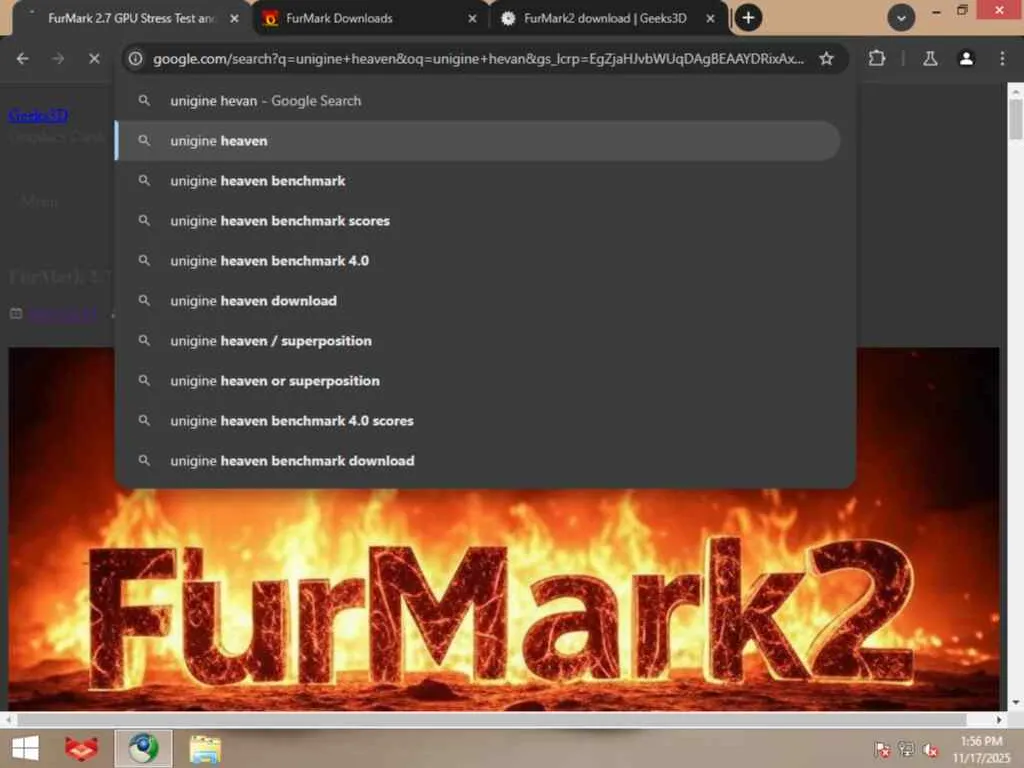This screenshot has width=1024, height=768.
Task: Close the FurMark Downloads tab
Action: [x=472, y=19]
